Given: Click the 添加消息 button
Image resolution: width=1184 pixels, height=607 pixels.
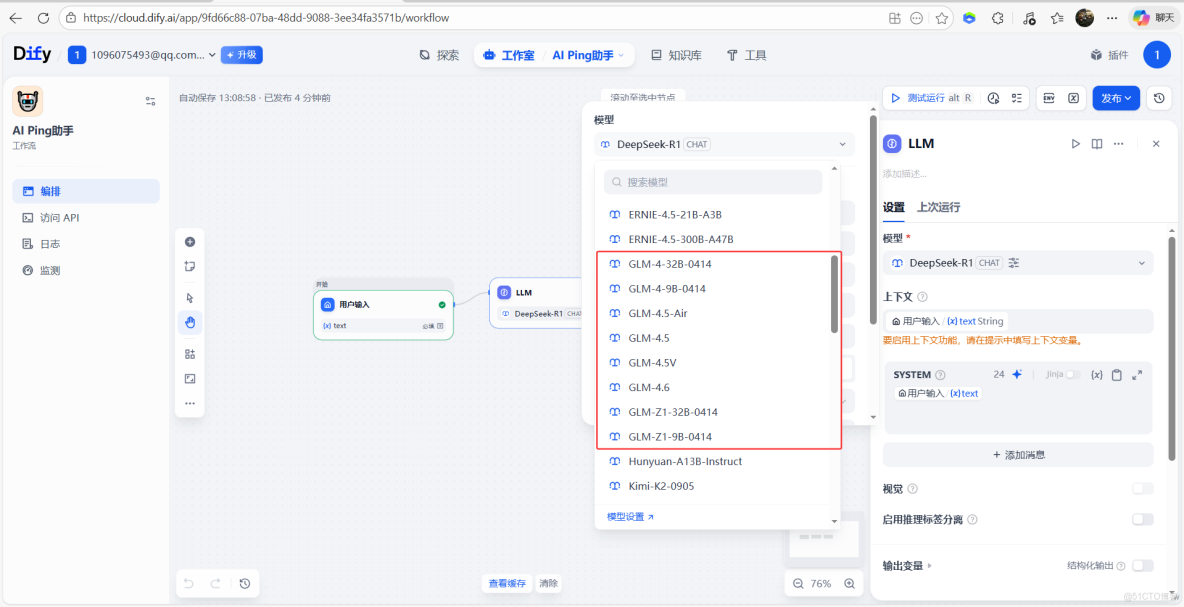Looking at the screenshot, I should (x=1017, y=454).
